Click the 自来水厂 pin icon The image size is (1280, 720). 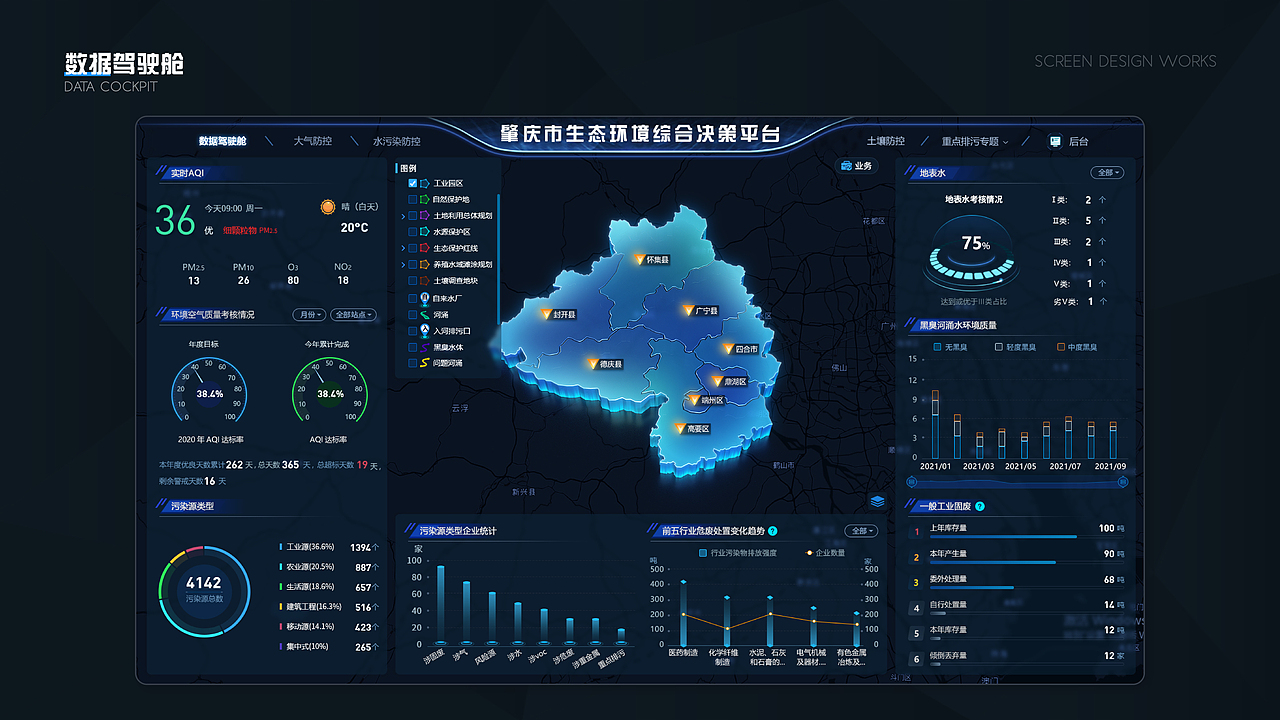point(424,298)
